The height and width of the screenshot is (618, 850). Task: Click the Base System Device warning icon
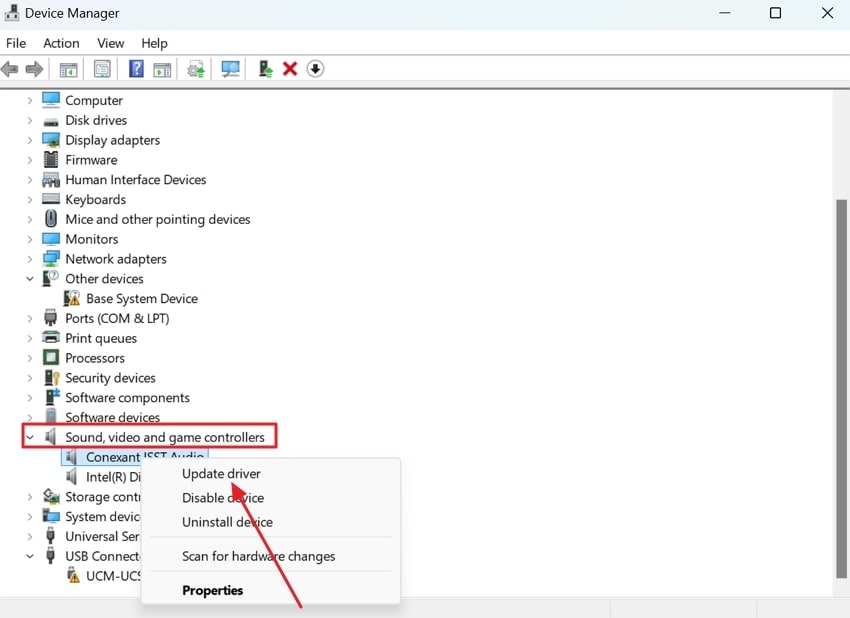72,298
